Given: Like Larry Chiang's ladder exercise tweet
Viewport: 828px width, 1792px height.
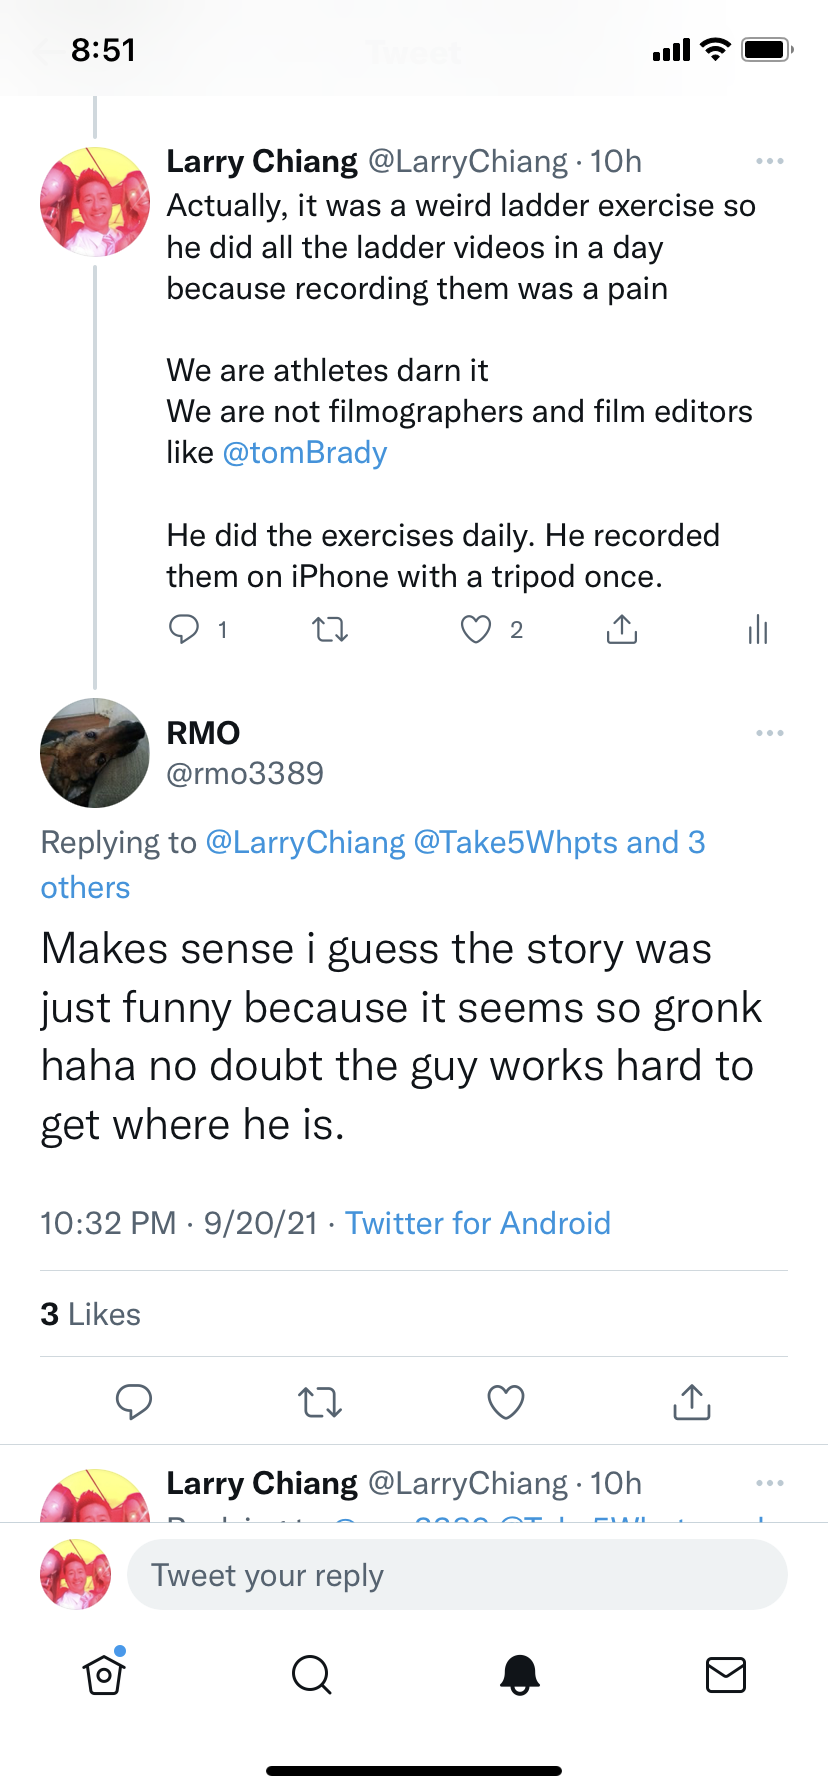Looking at the screenshot, I should [x=476, y=629].
